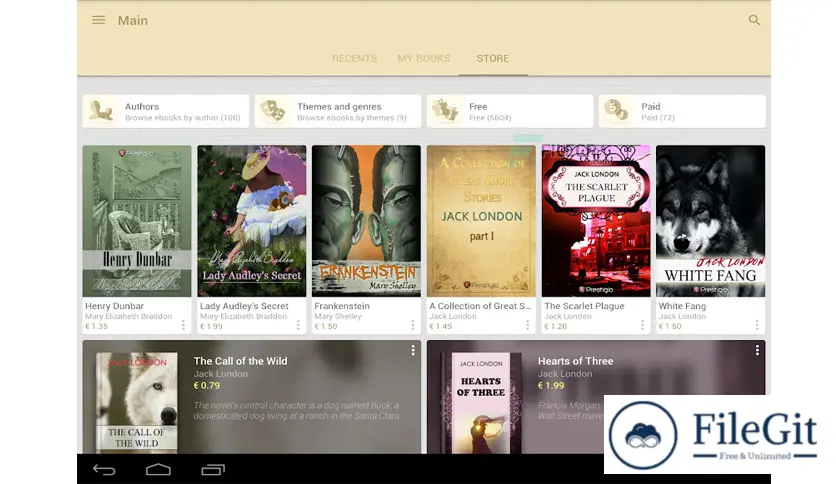Select the Store tab
The height and width of the screenshot is (484, 836).
click(x=493, y=58)
